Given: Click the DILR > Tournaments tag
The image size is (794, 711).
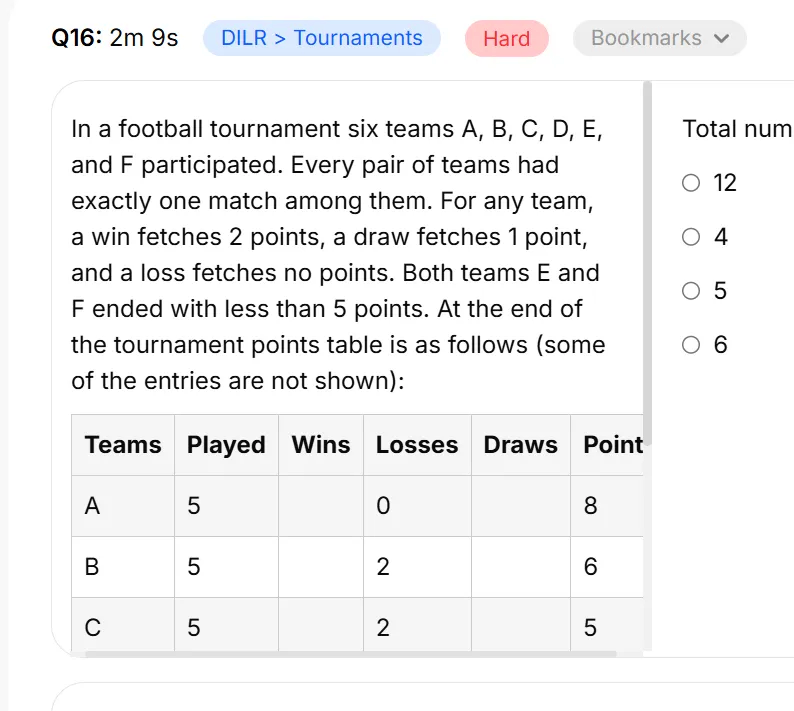Looking at the screenshot, I should [x=322, y=38].
